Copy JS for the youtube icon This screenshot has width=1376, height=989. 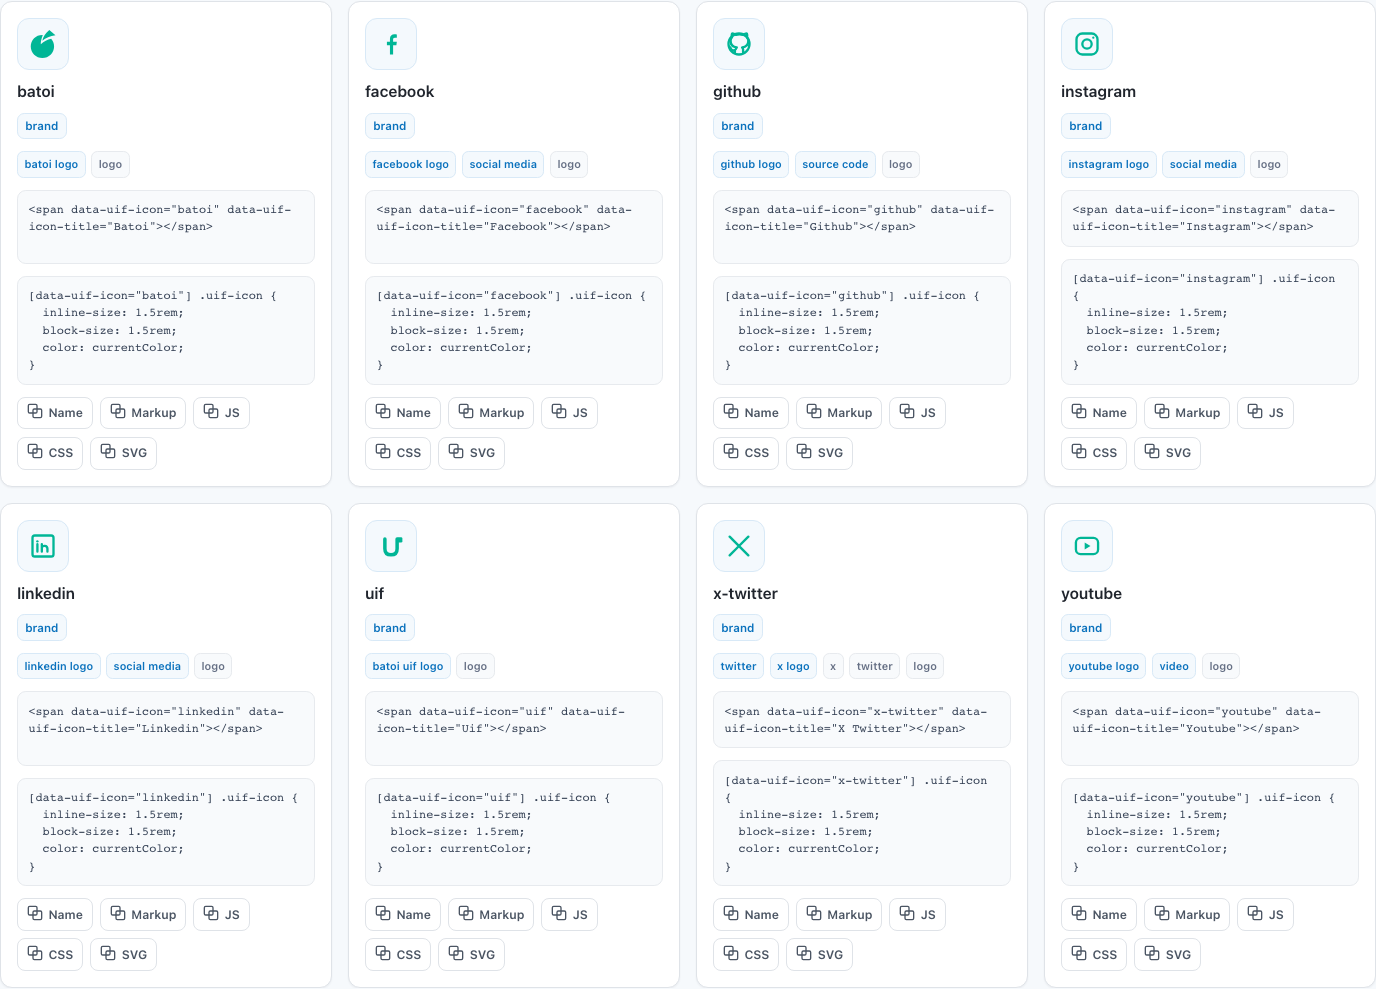coord(1265,915)
